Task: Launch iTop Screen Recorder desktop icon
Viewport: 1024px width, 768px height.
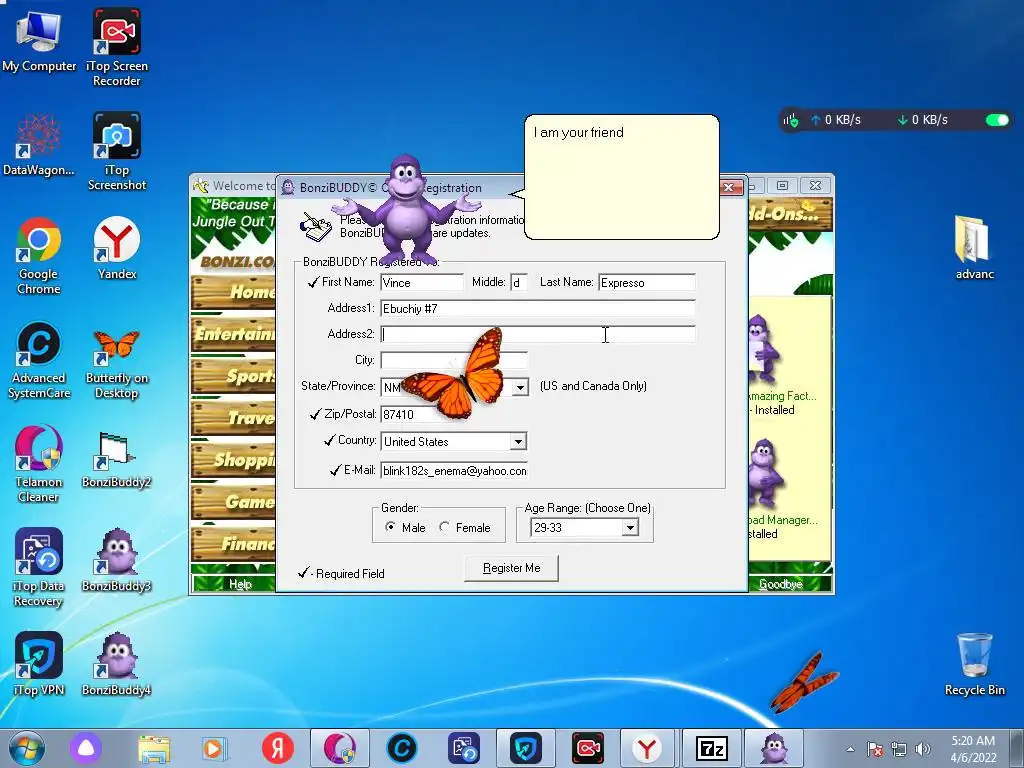Action: (116, 47)
